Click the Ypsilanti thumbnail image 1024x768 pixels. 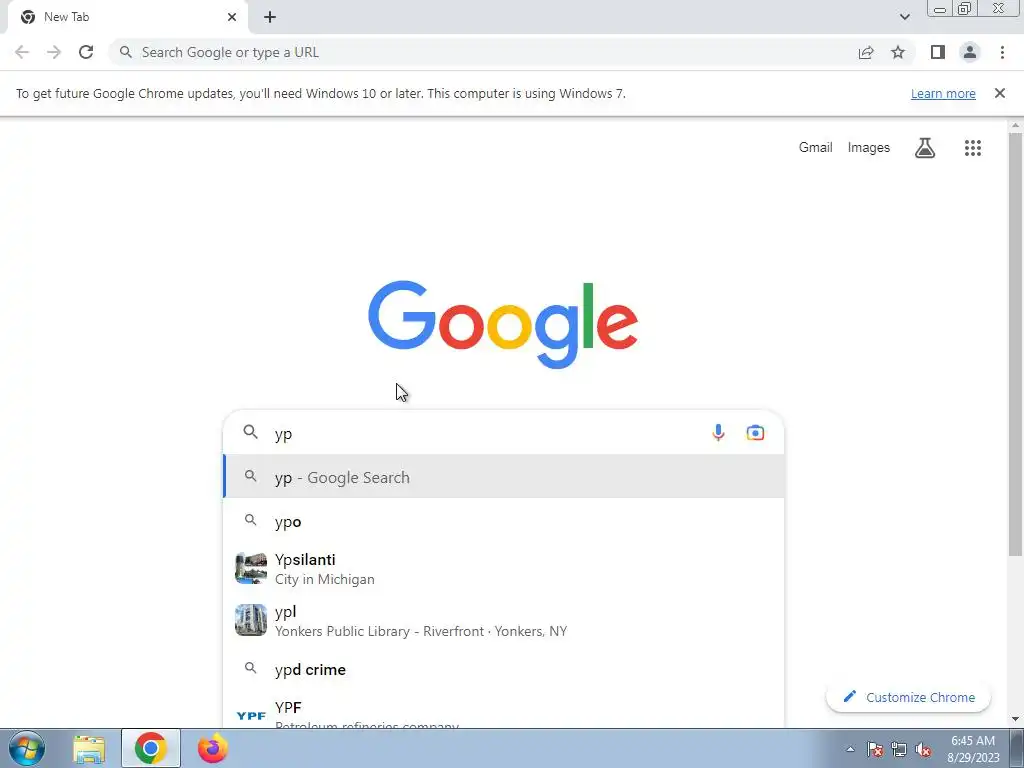point(251,568)
